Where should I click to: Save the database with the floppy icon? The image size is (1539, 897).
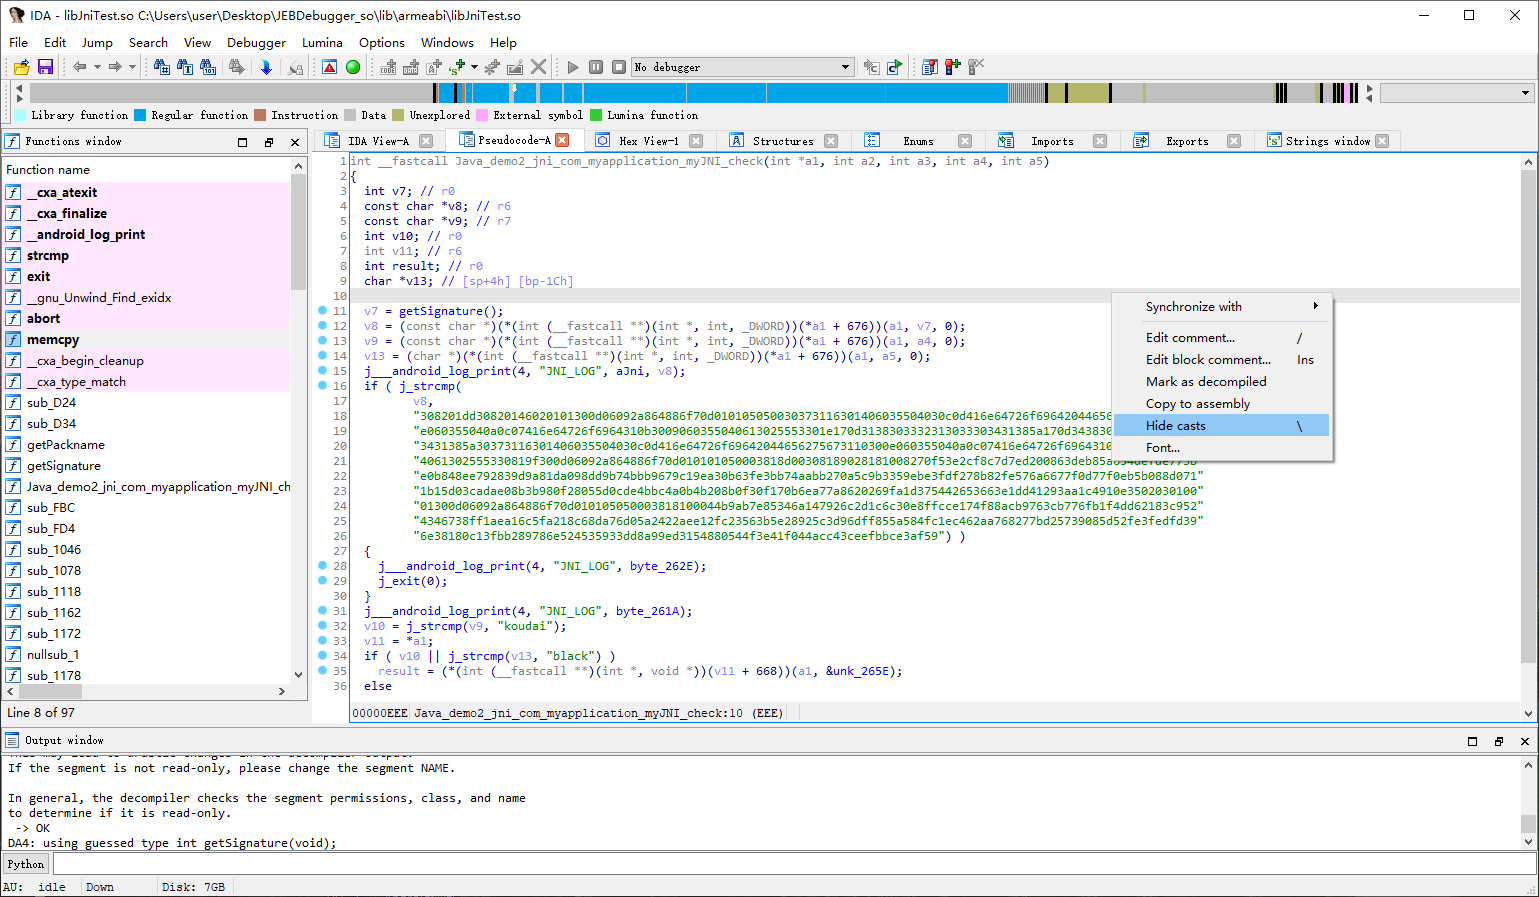click(x=45, y=67)
